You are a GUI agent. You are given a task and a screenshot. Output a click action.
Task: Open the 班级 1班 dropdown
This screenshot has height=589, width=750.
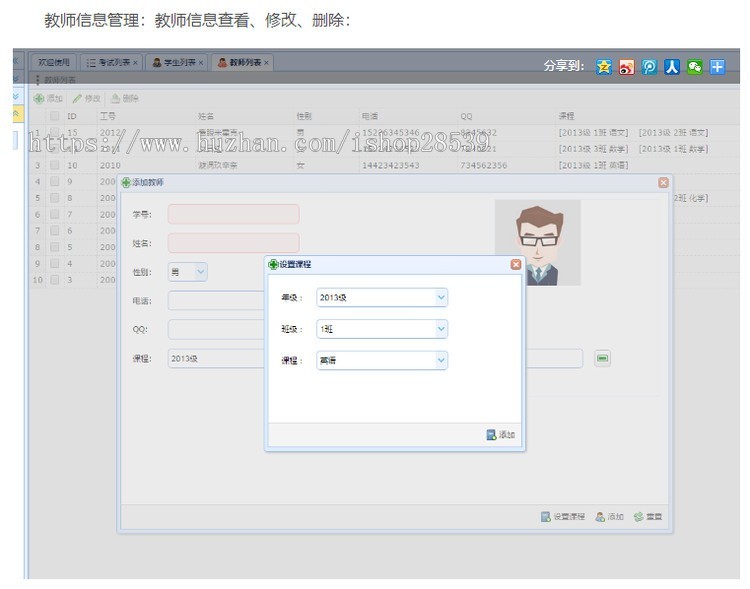(441, 329)
